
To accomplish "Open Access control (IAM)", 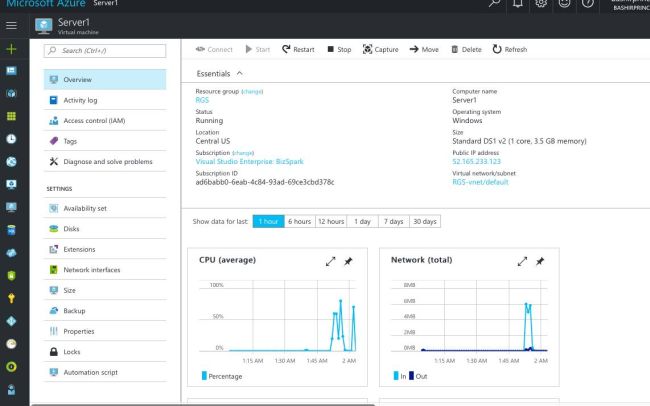I will pos(105,121).
